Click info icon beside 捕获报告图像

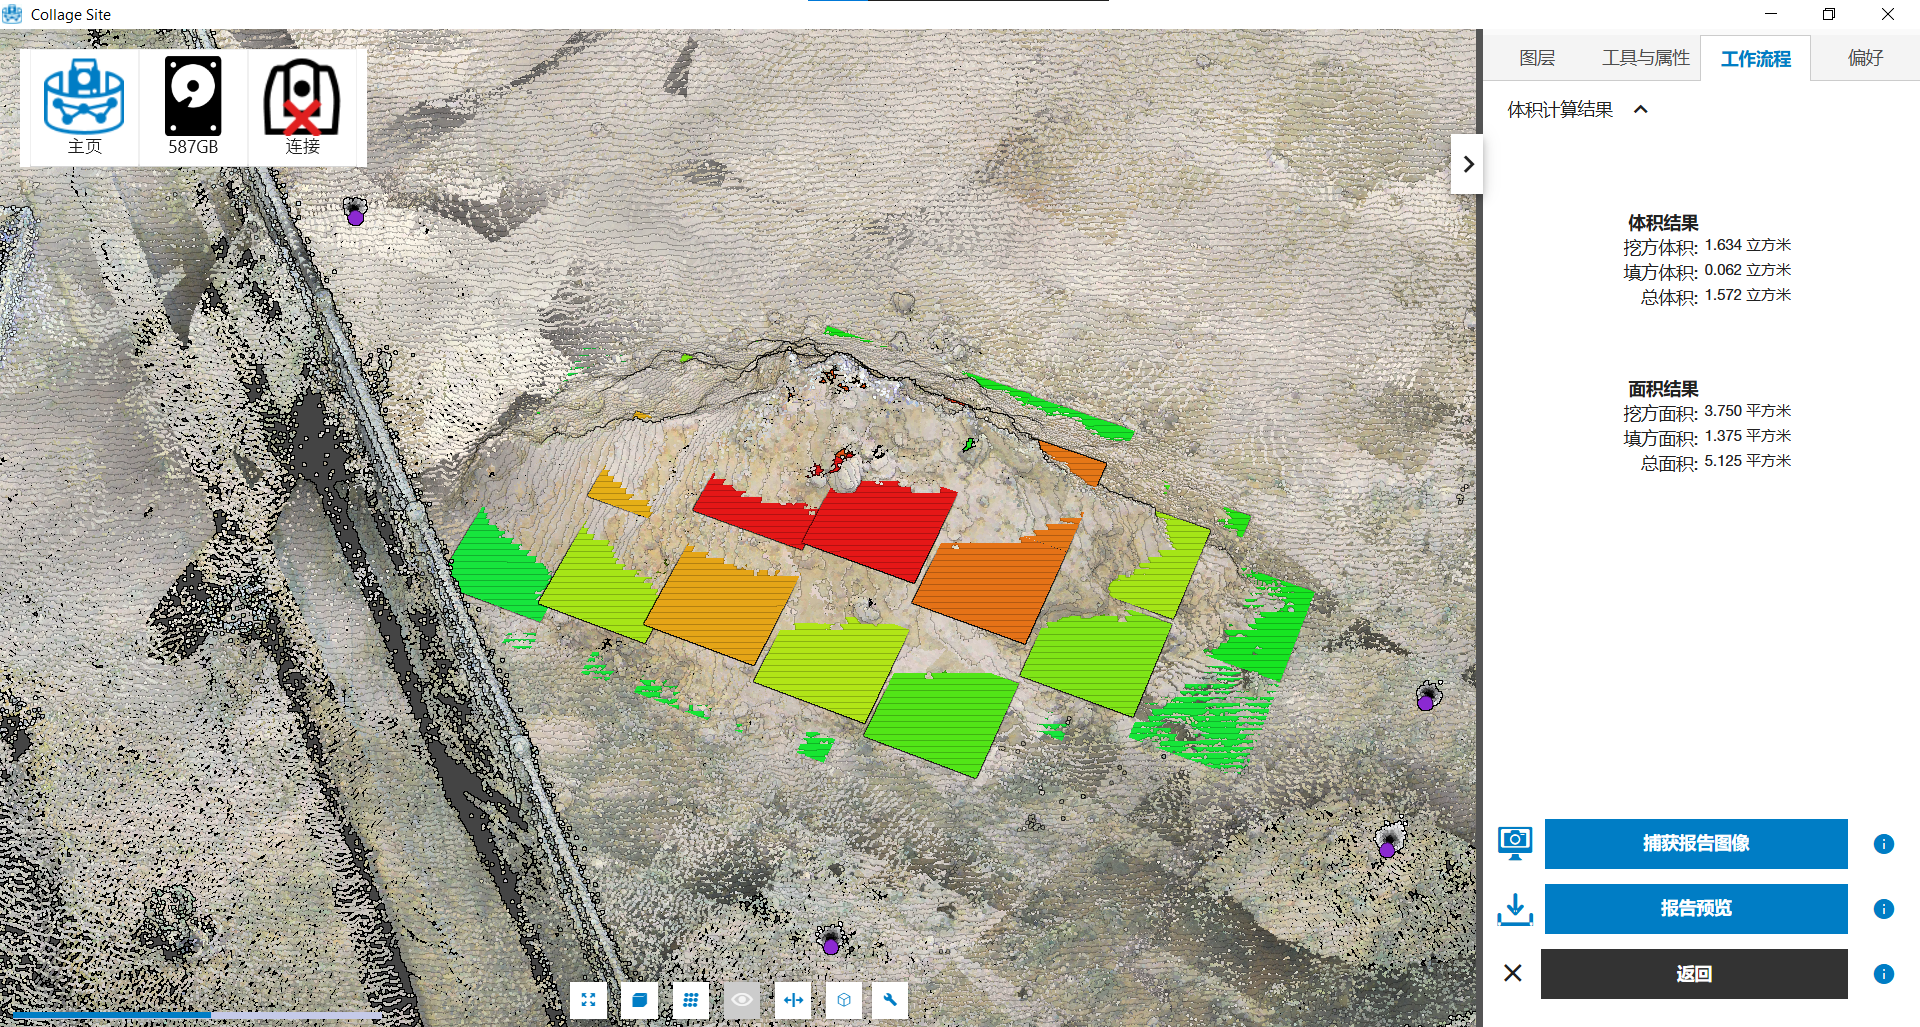pyautogui.click(x=1883, y=844)
